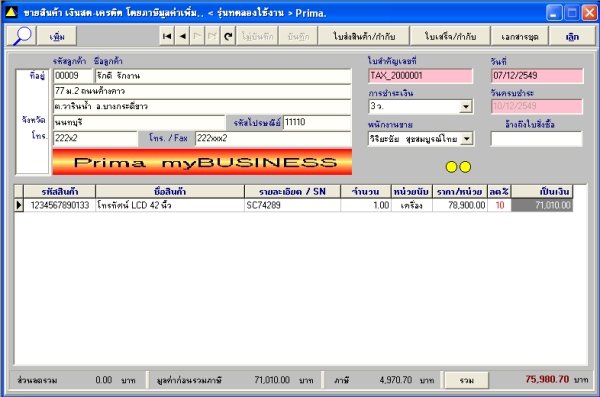Go to the first record

[x=167, y=36]
